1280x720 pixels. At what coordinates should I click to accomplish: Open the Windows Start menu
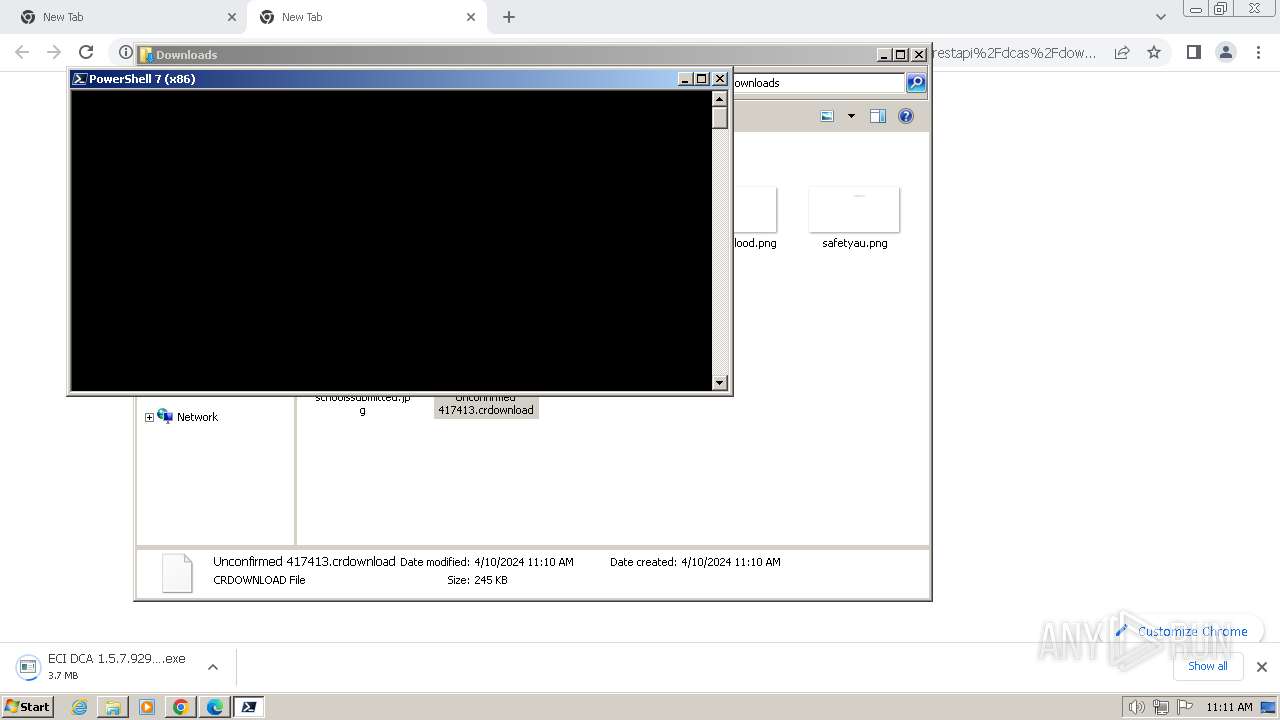[x=28, y=706]
